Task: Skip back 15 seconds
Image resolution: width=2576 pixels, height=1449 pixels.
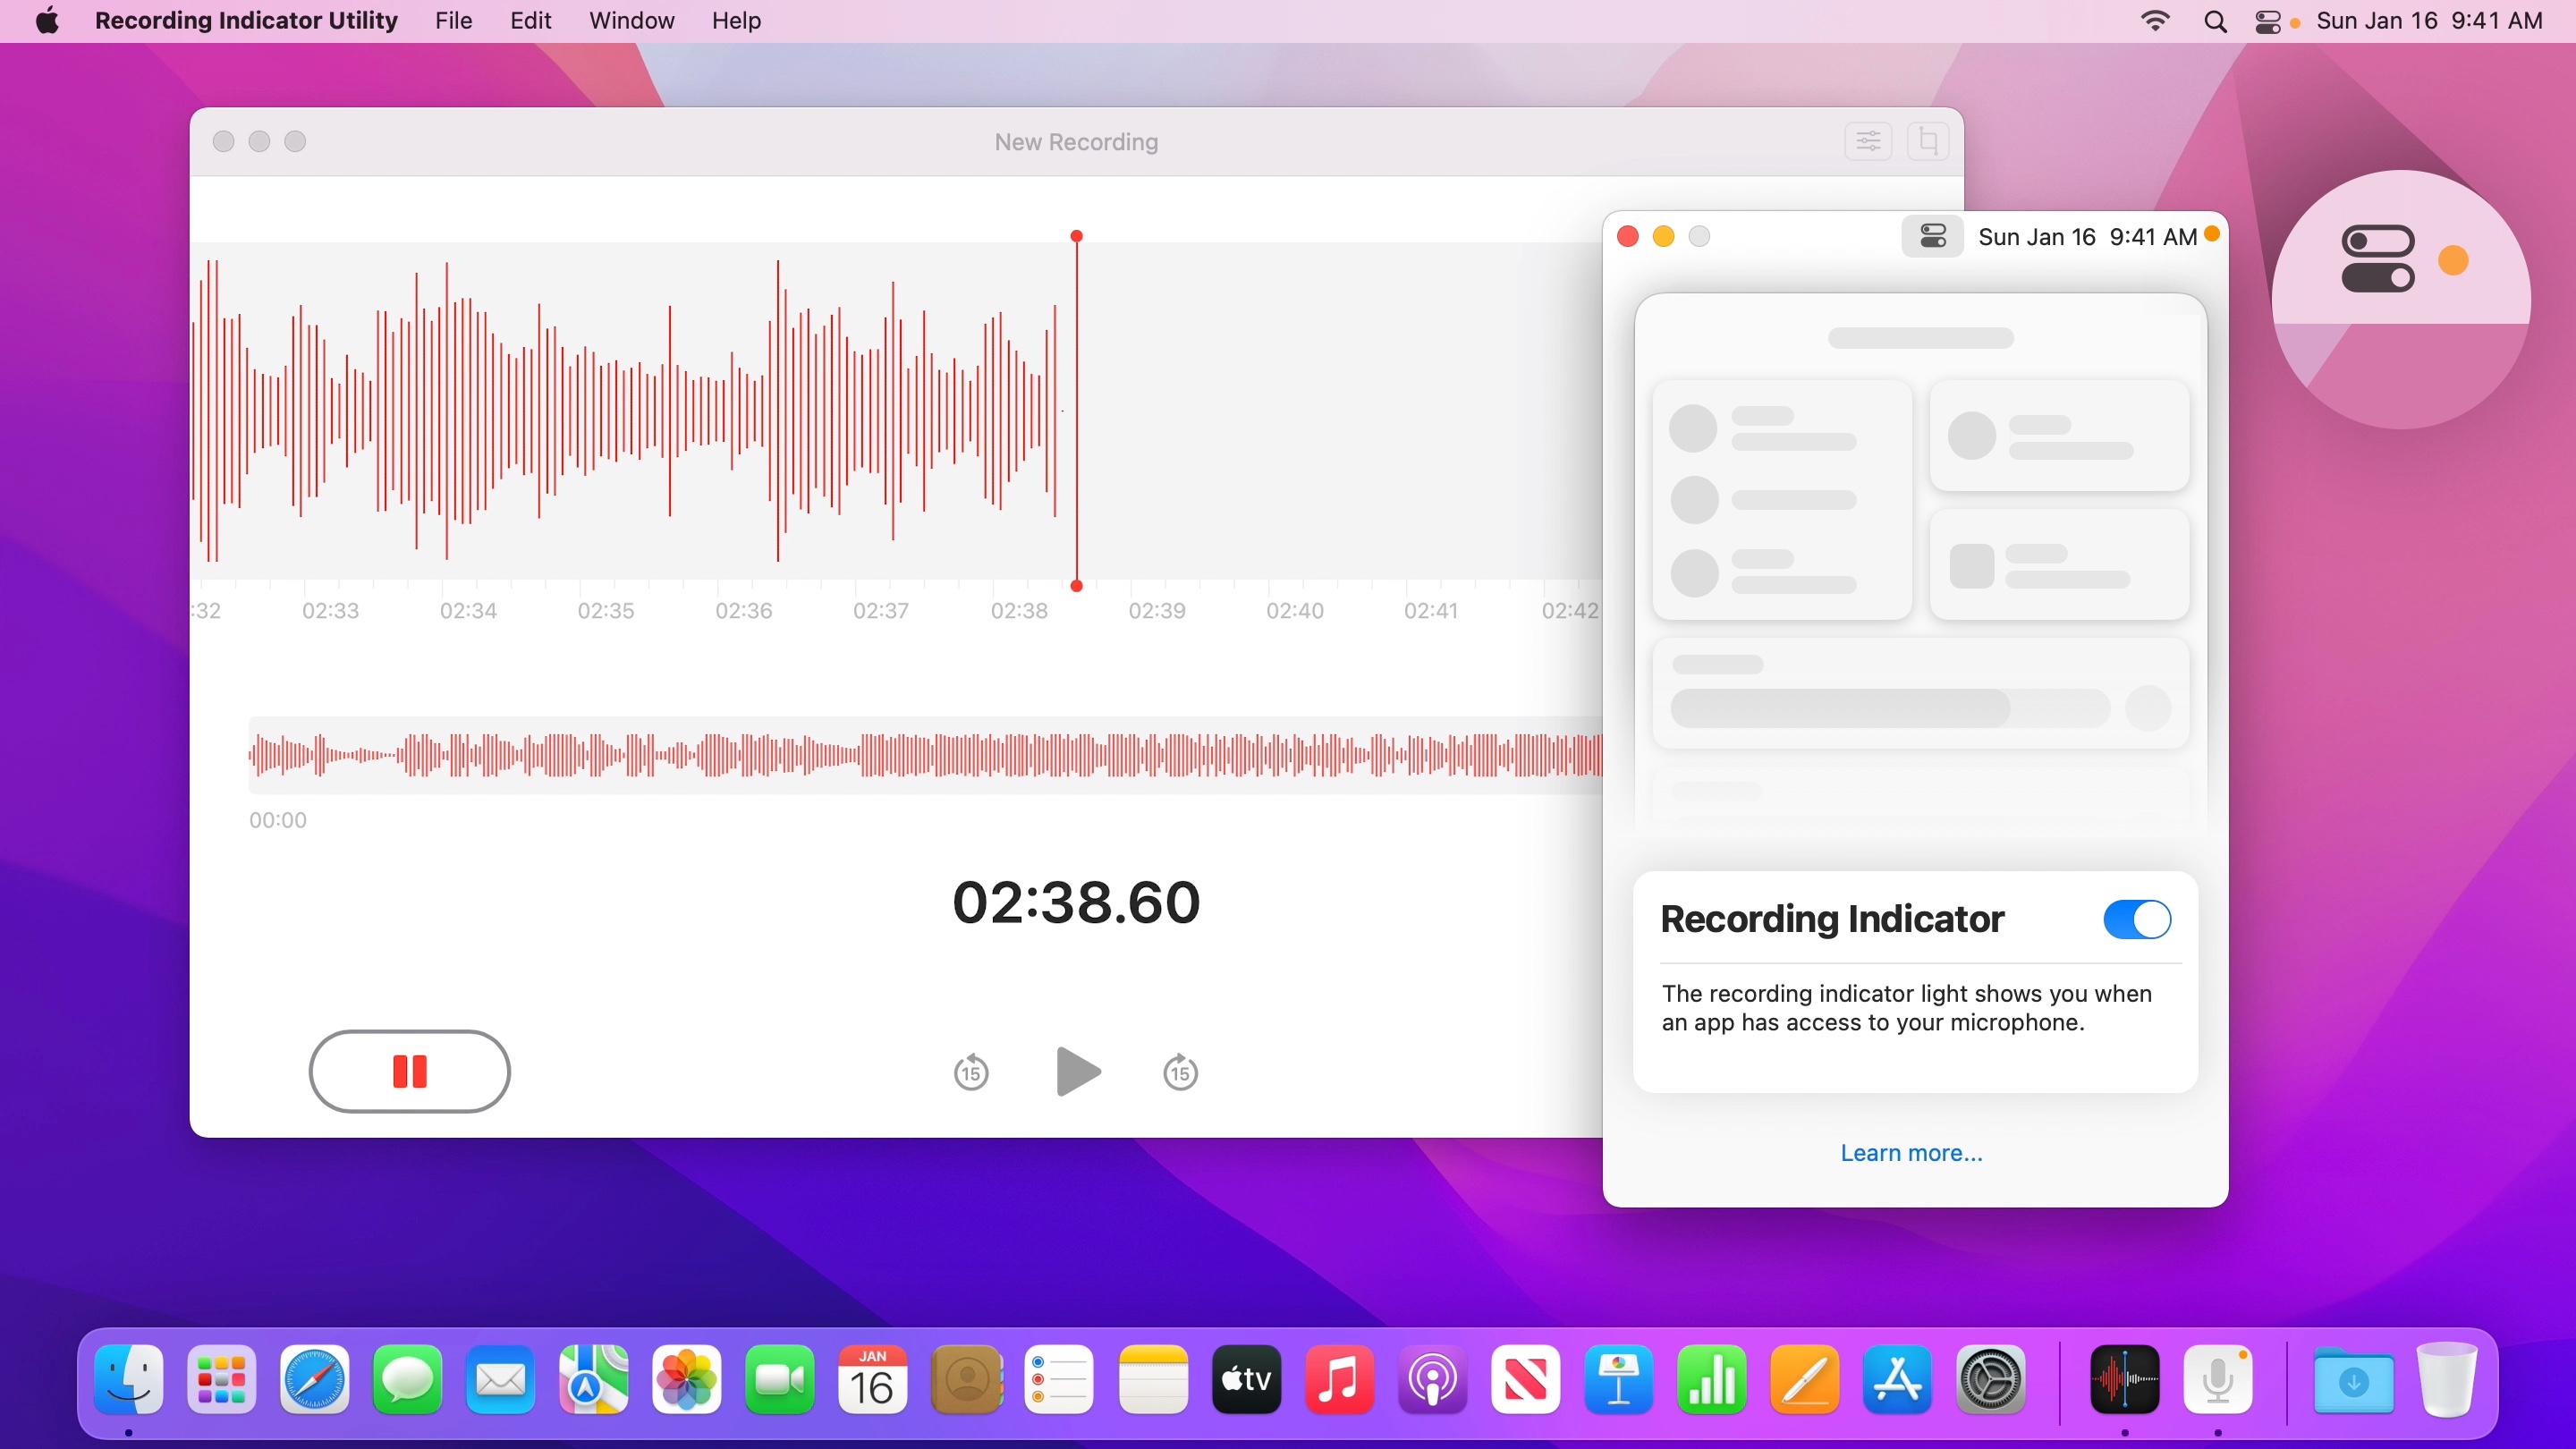Action: [x=970, y=1072]
